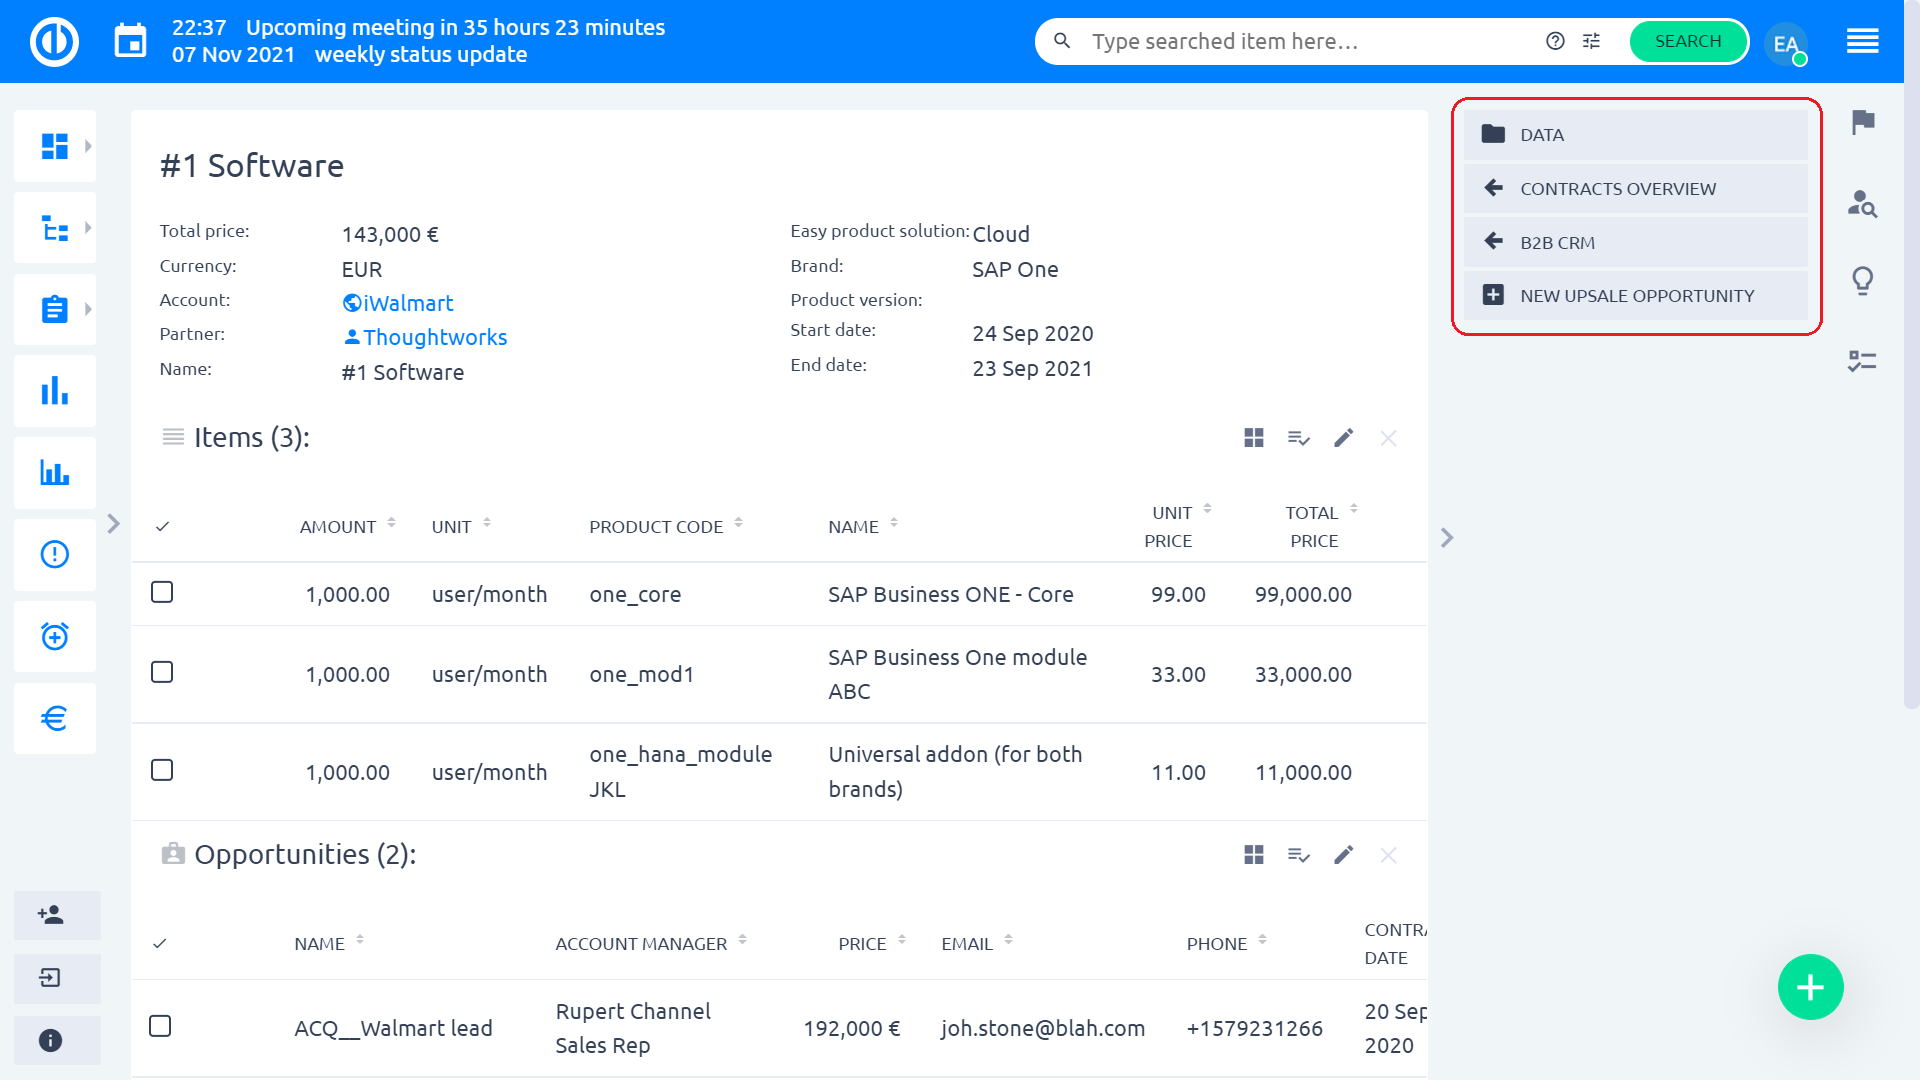1920x1080 pixels.
Task: Click the checklist icon on right rail
Action: (1863, 361)
